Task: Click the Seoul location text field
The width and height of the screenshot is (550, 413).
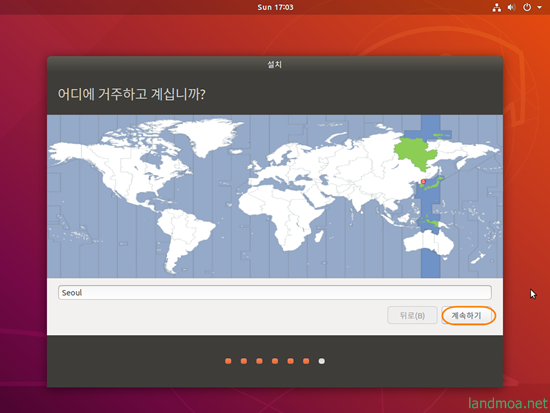Action: pyautogui.click(x=275, y=292)
